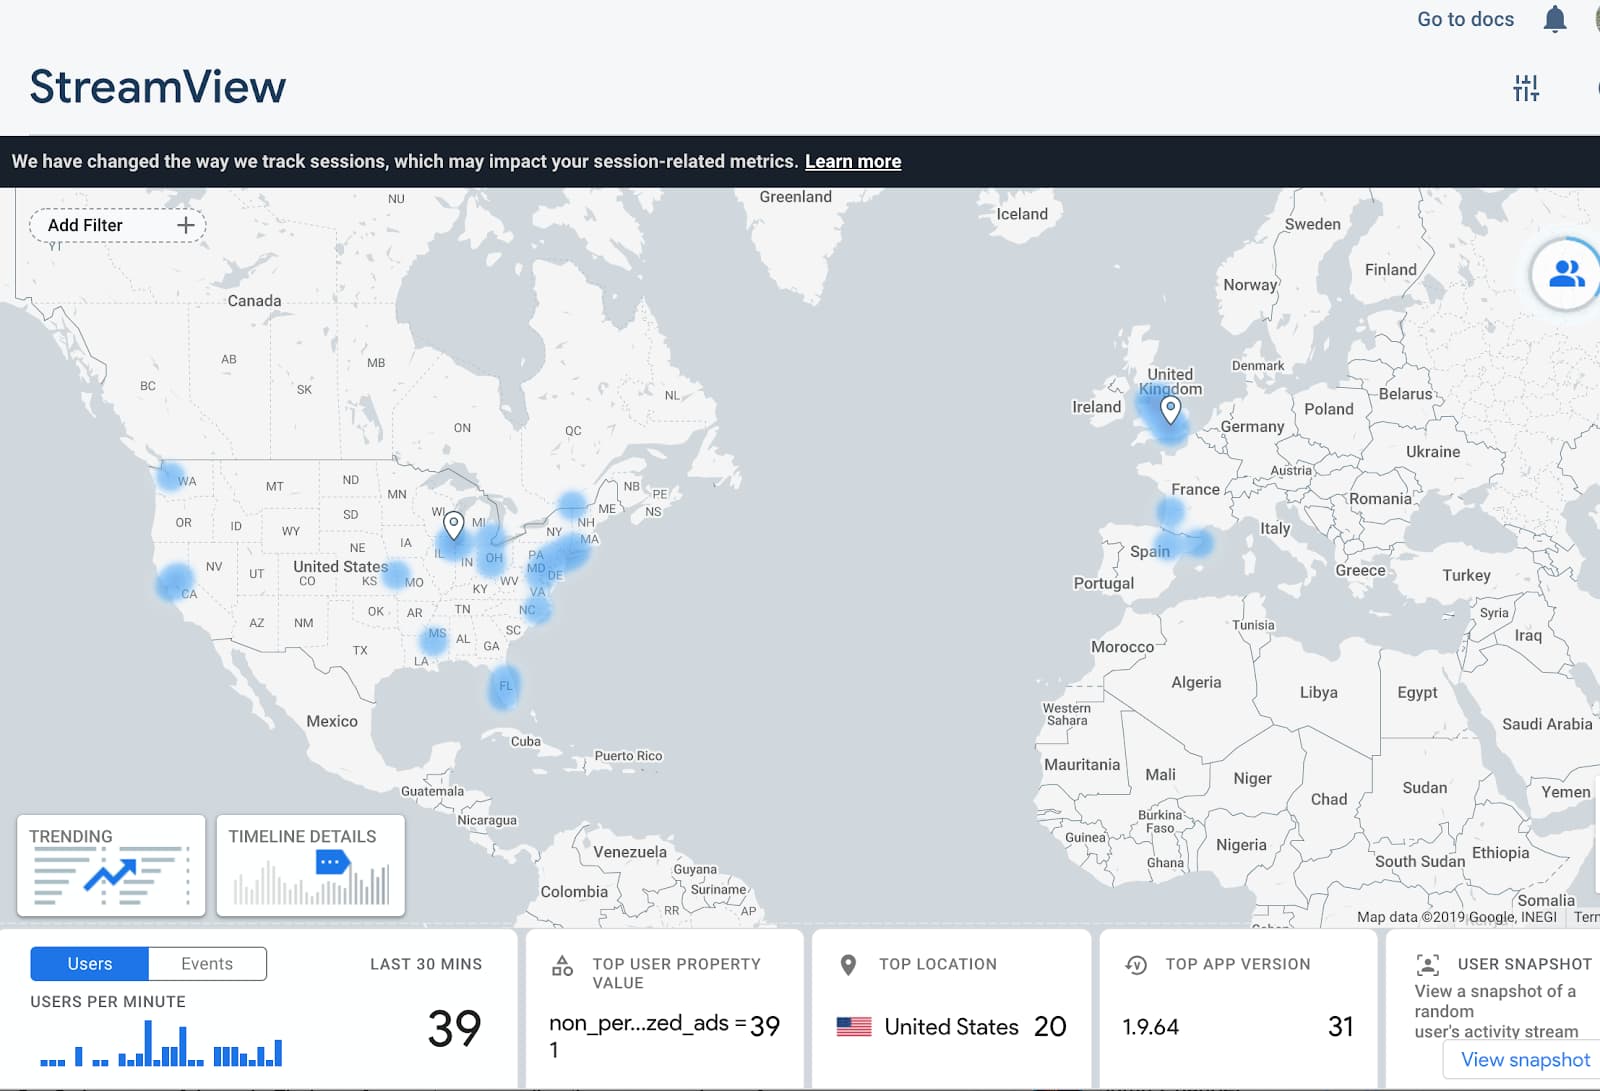Screen dimensions: 1600x1091
Task: Click the plus icon in Add Filter
Action: (x=185, y=225)
